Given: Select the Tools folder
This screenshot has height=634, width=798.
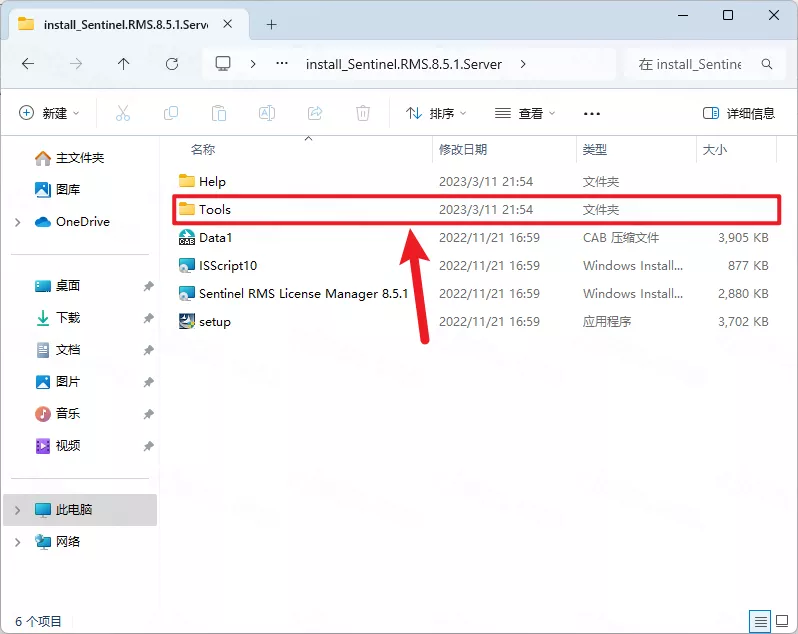Looking at the screenshot, I should tap(215, 210).
